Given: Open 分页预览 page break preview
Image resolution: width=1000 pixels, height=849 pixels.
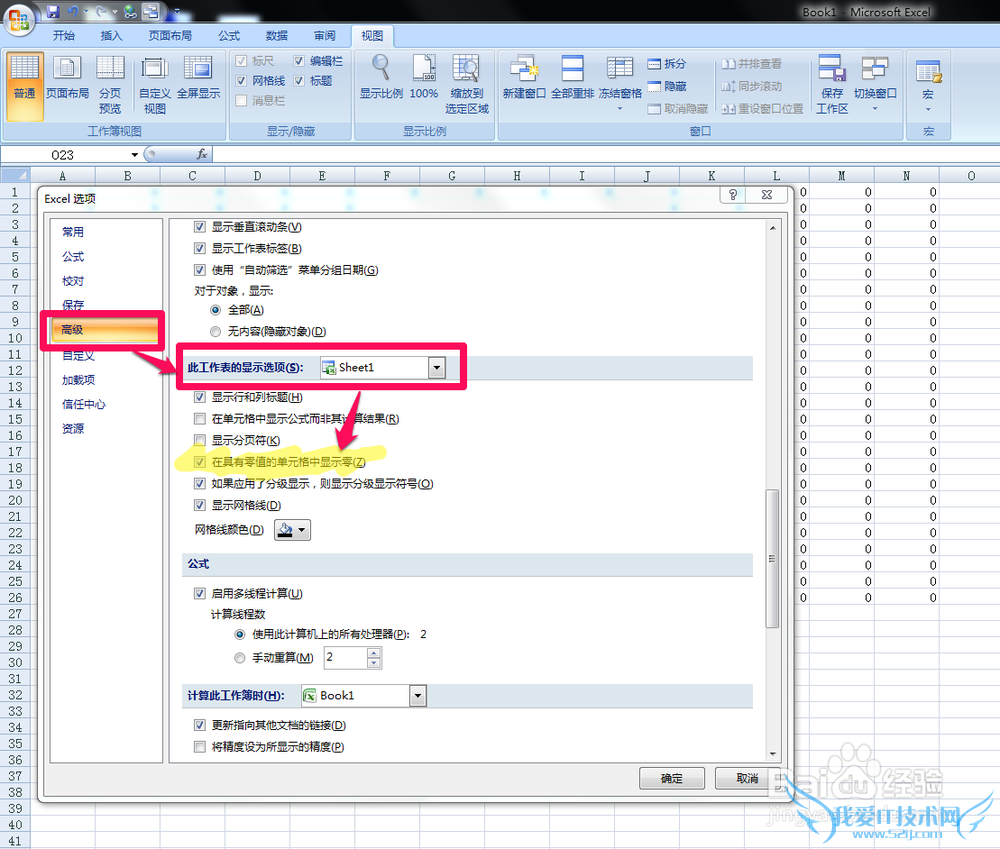Looking at the screenshot, I should coord(110,85).
